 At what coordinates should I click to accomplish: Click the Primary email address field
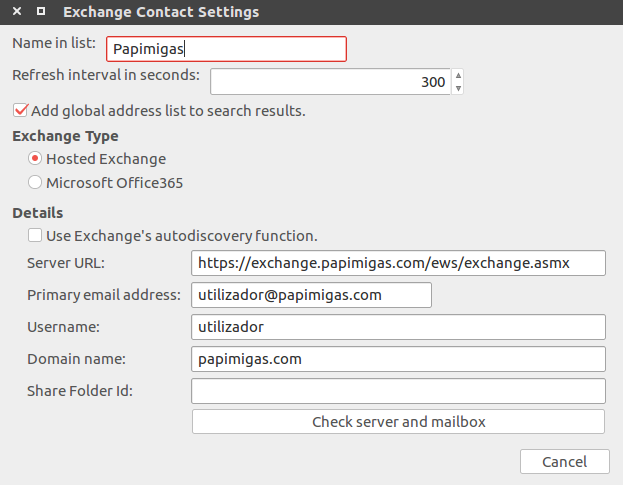[310, 295]
